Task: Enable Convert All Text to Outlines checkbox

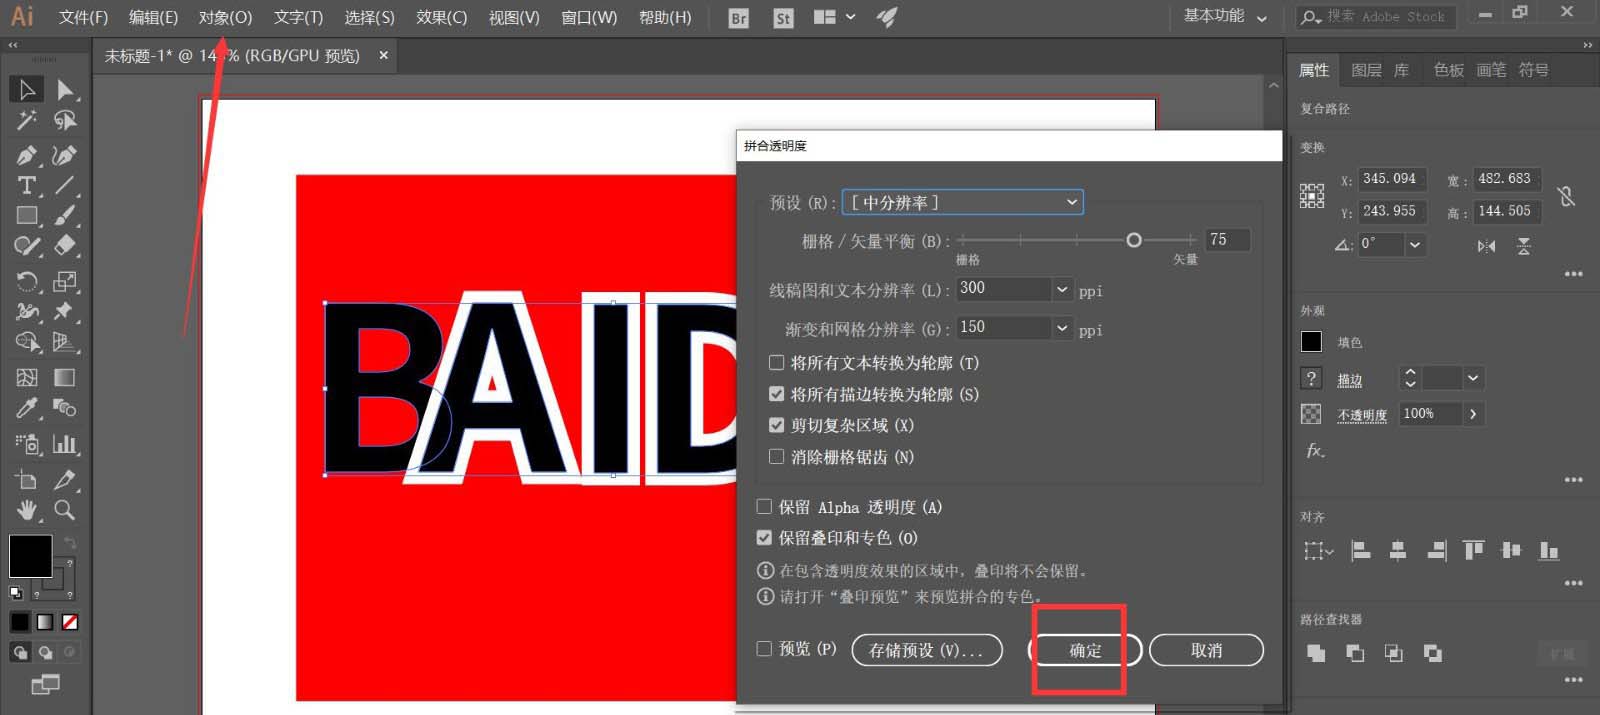Action: pos(776,363)
